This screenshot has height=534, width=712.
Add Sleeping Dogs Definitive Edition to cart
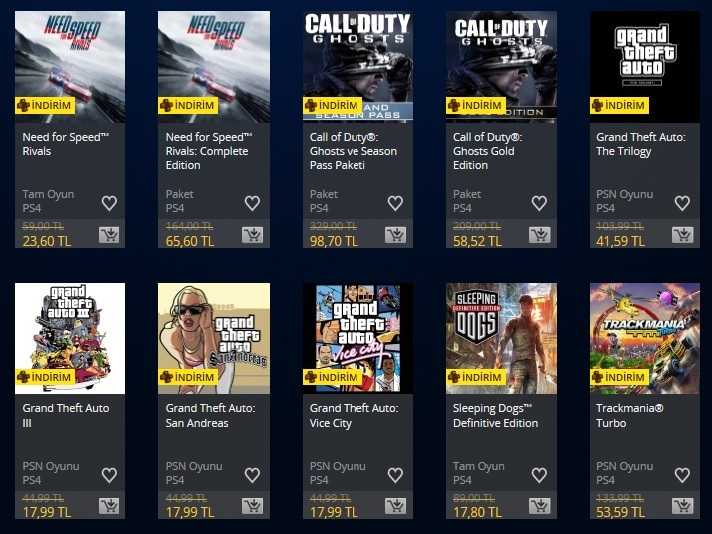(x=539, y=506)
